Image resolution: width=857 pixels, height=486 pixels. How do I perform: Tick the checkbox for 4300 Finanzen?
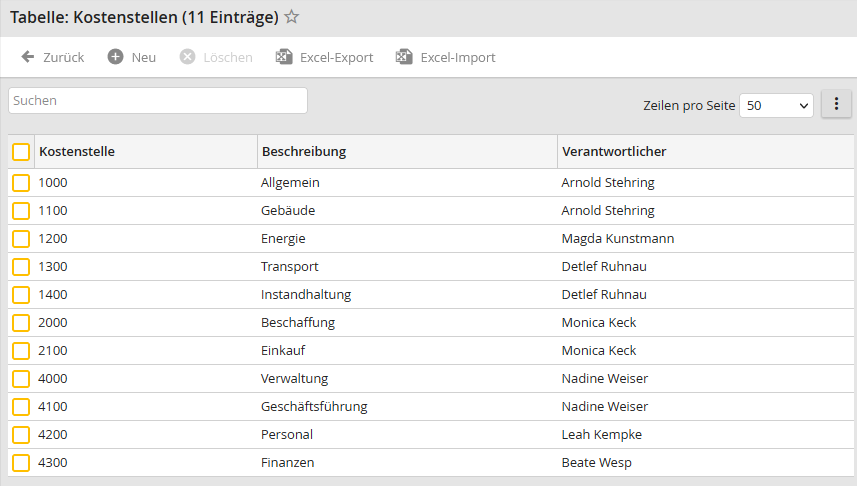point(21,463)
